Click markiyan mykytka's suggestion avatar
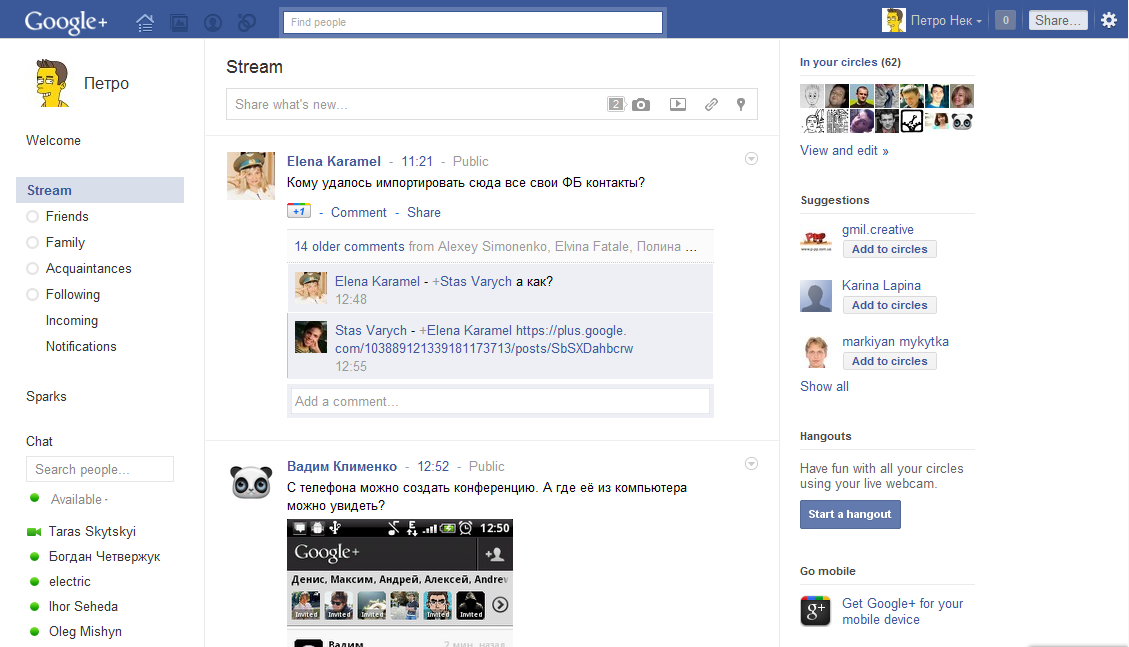 click(816, 352)
